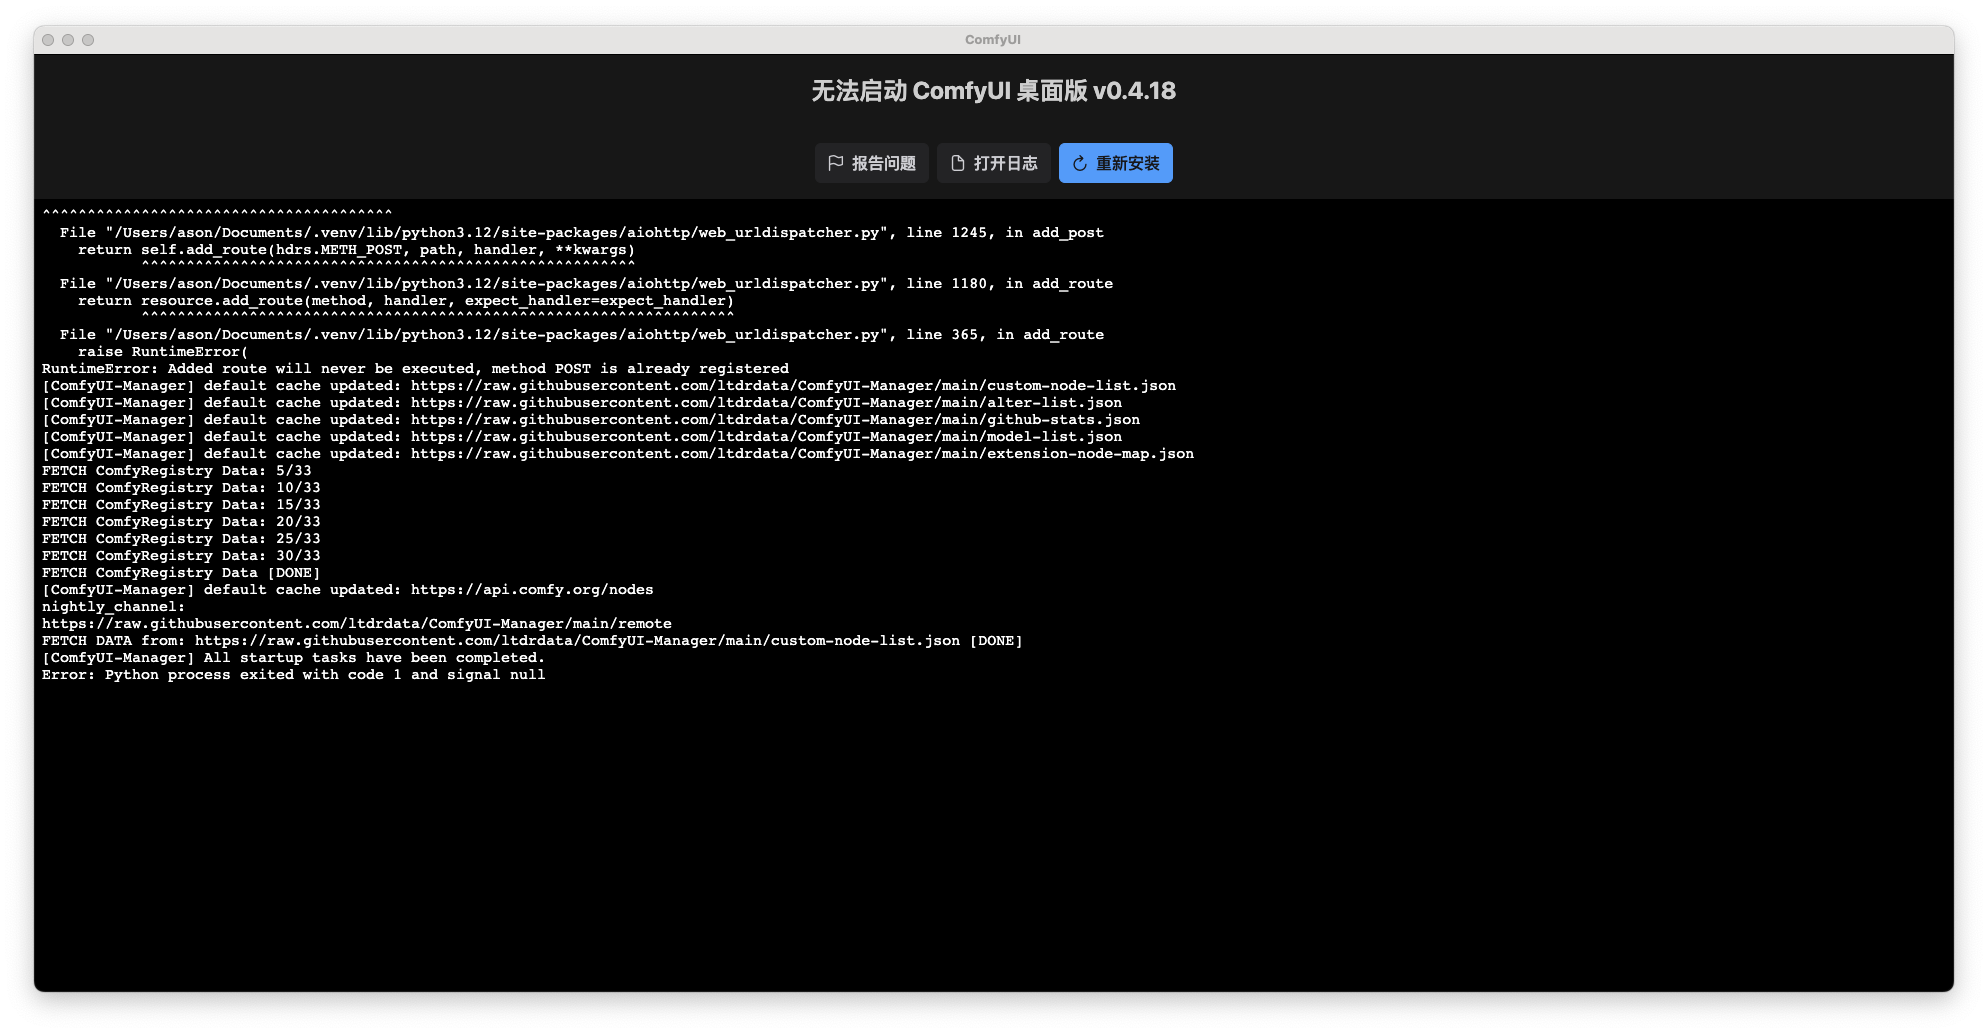
Task: Click the flag icon on 报告问题 button
Action: 836,163
